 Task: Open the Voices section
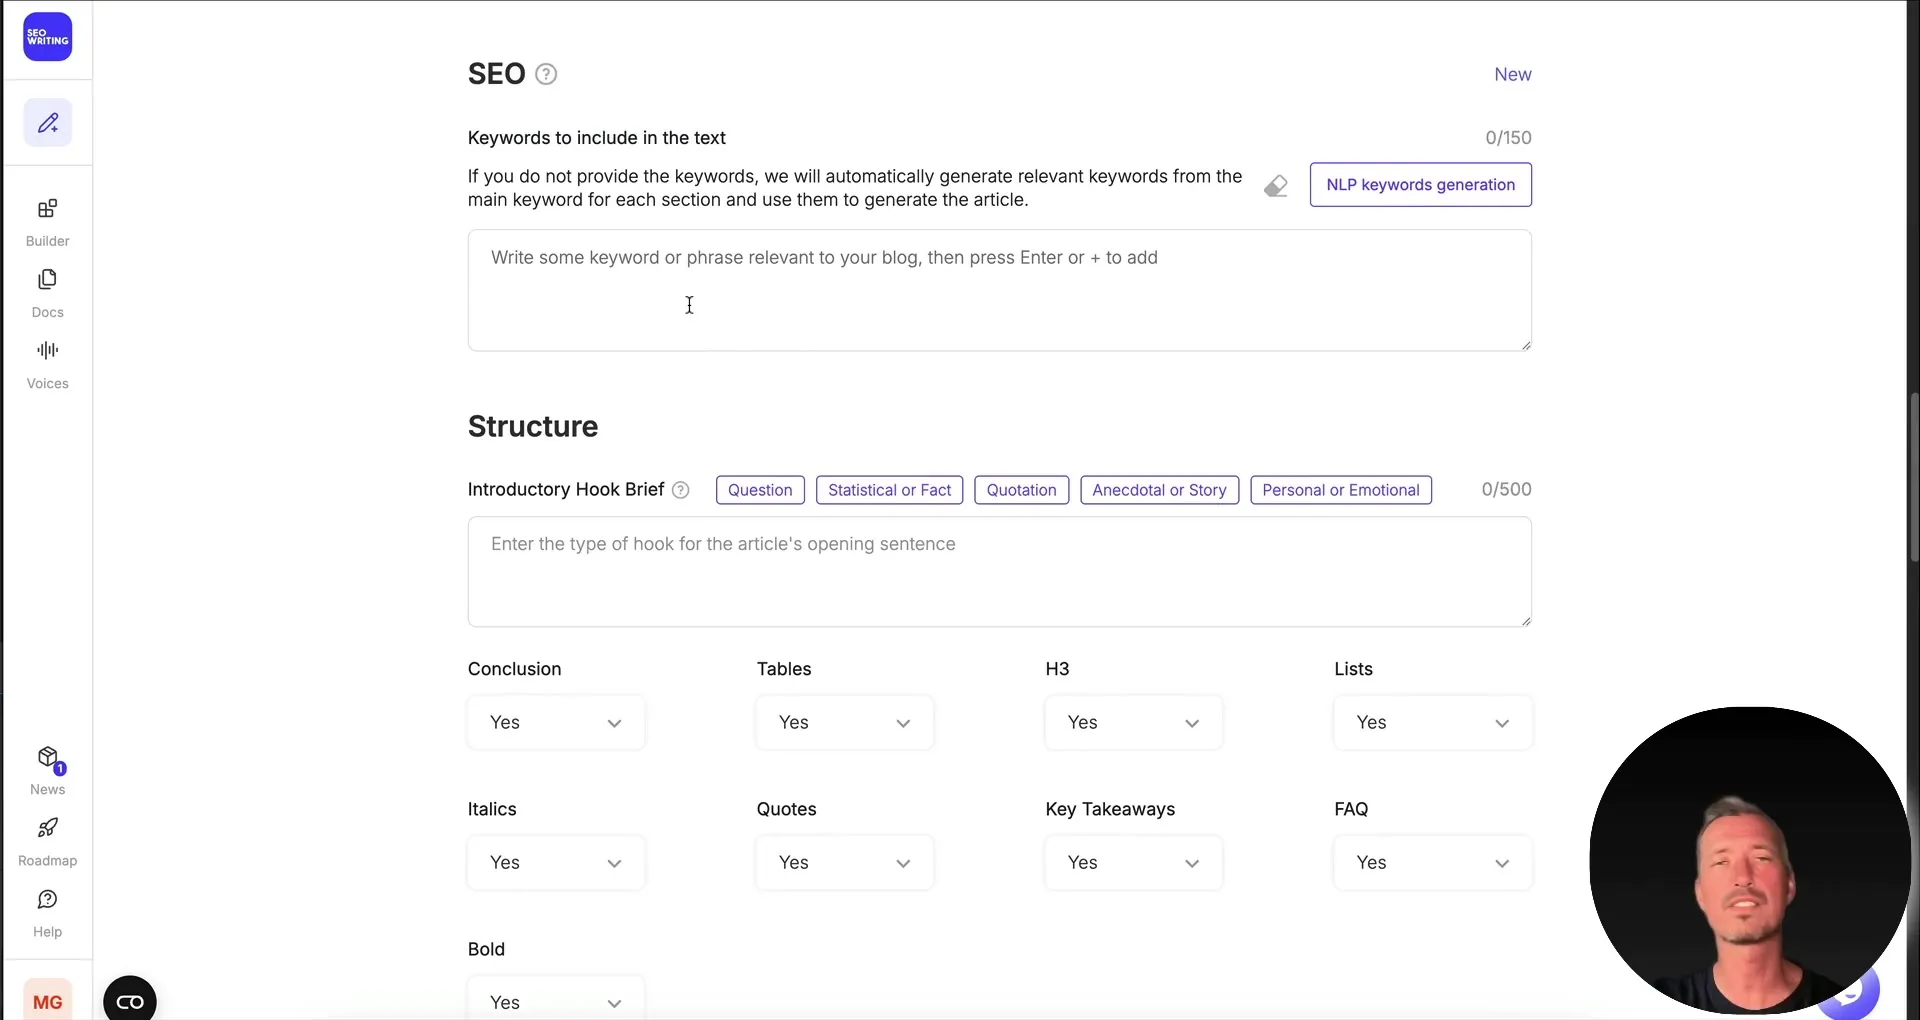tap(47, 363)
